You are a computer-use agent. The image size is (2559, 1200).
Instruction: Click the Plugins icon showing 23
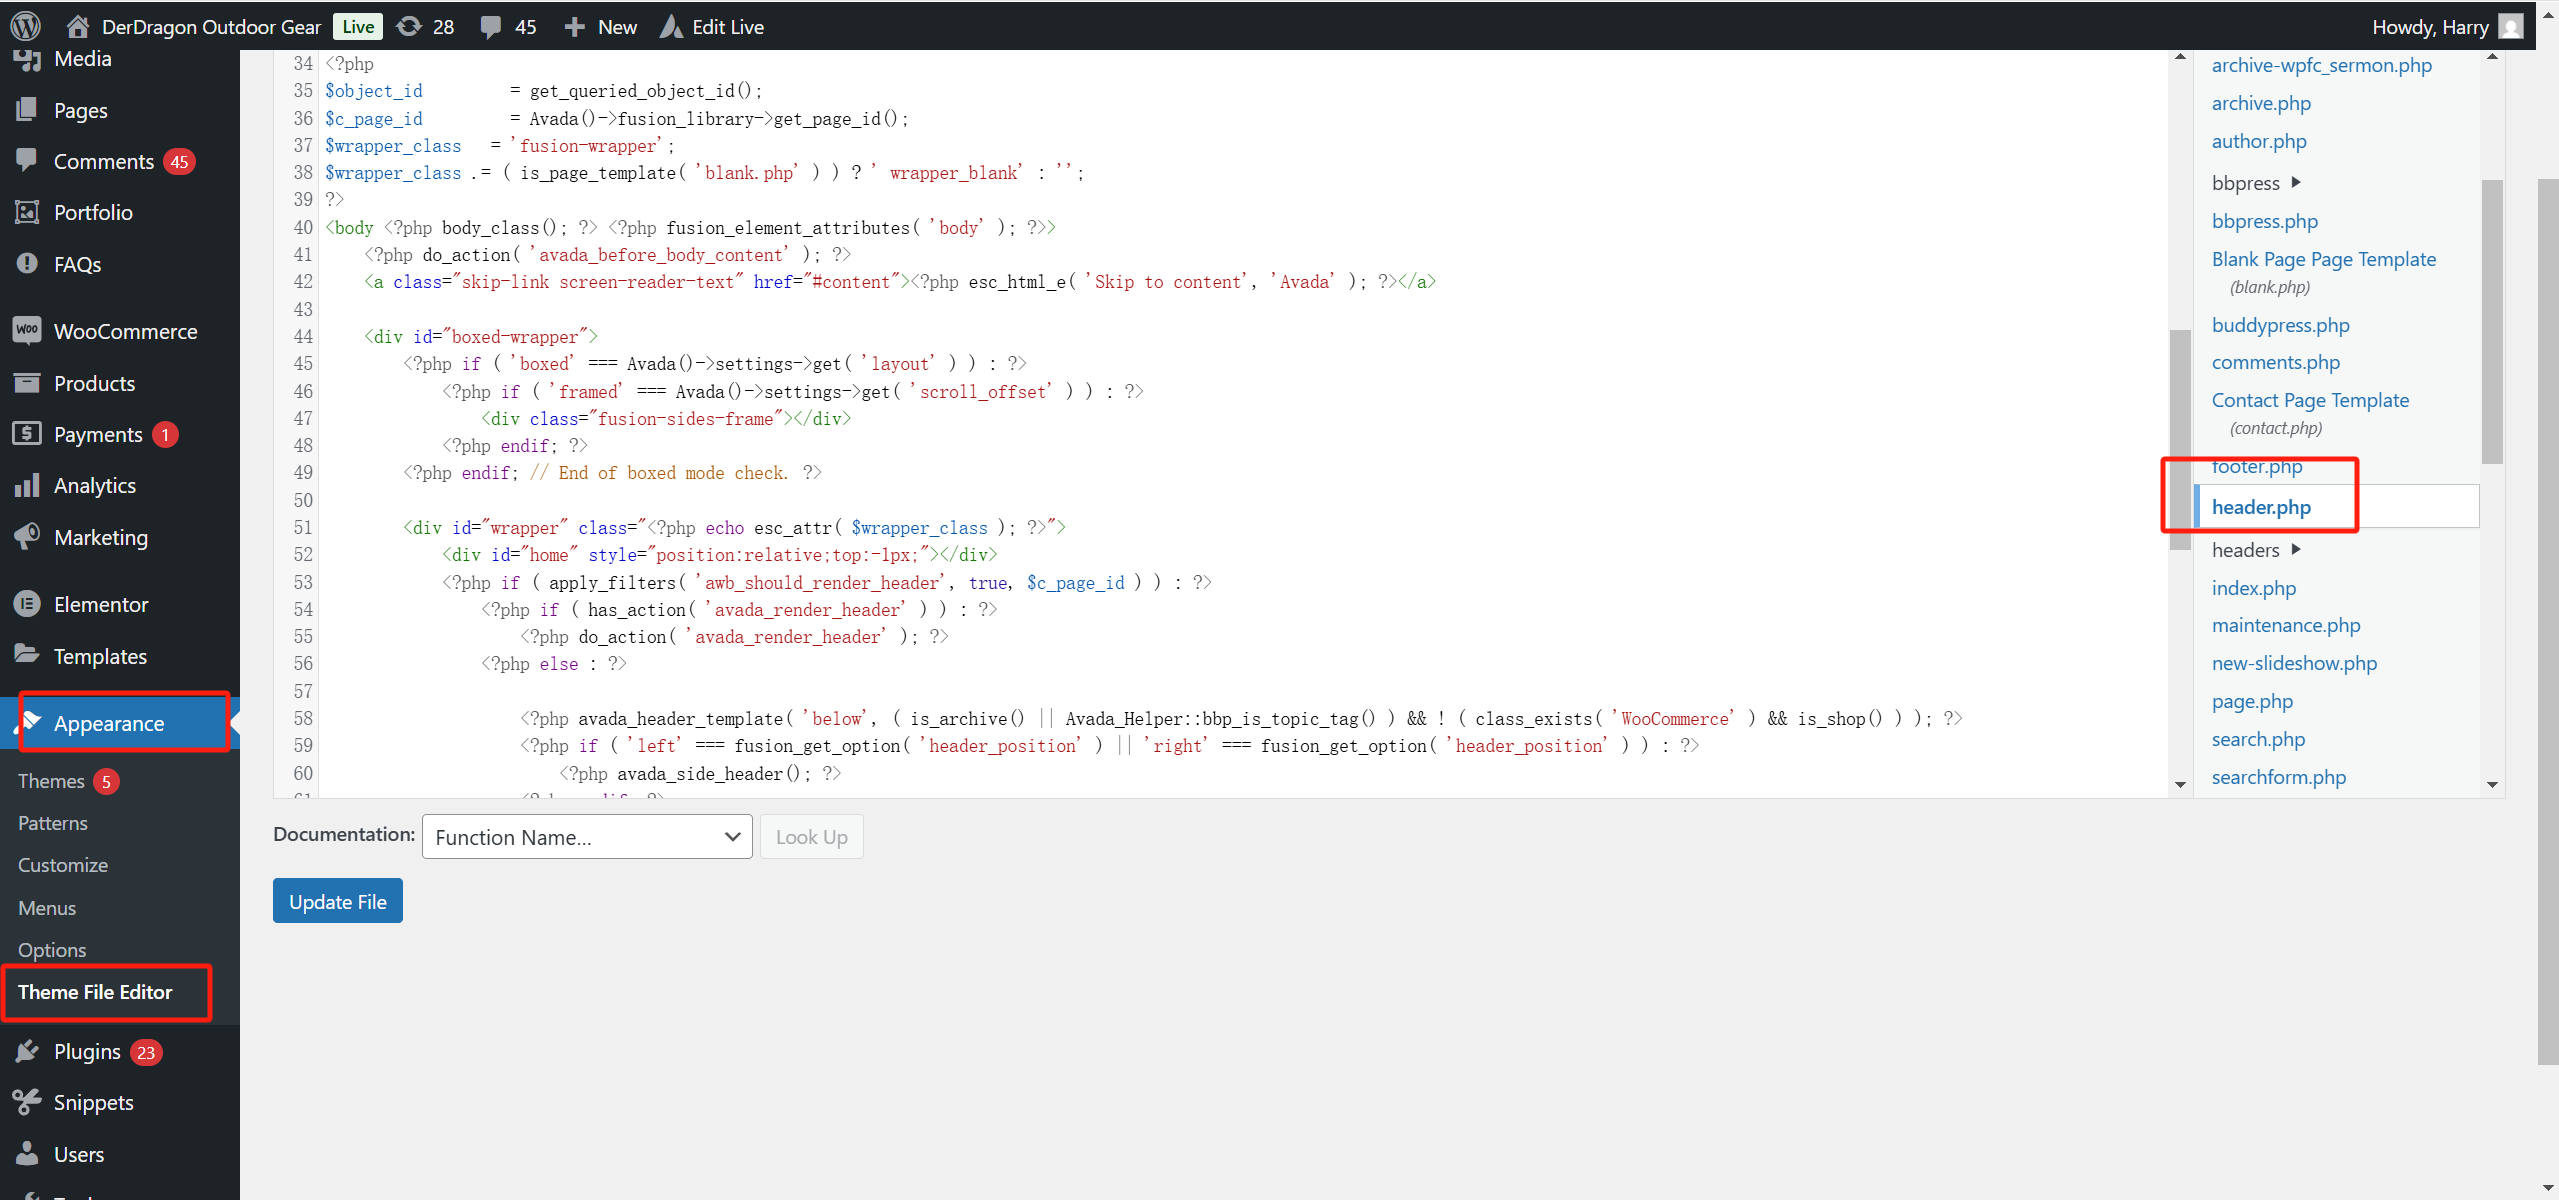[x=27, y=1051]
